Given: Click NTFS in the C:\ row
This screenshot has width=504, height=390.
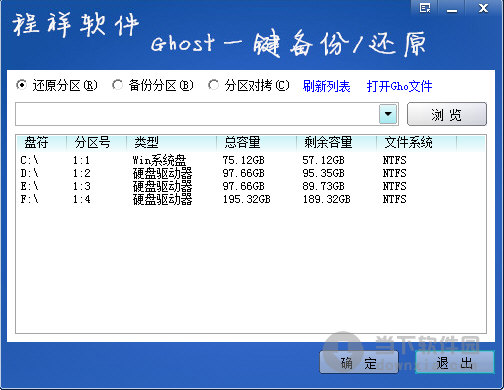Looking at the screenshot, I should (x=394, y=160).
